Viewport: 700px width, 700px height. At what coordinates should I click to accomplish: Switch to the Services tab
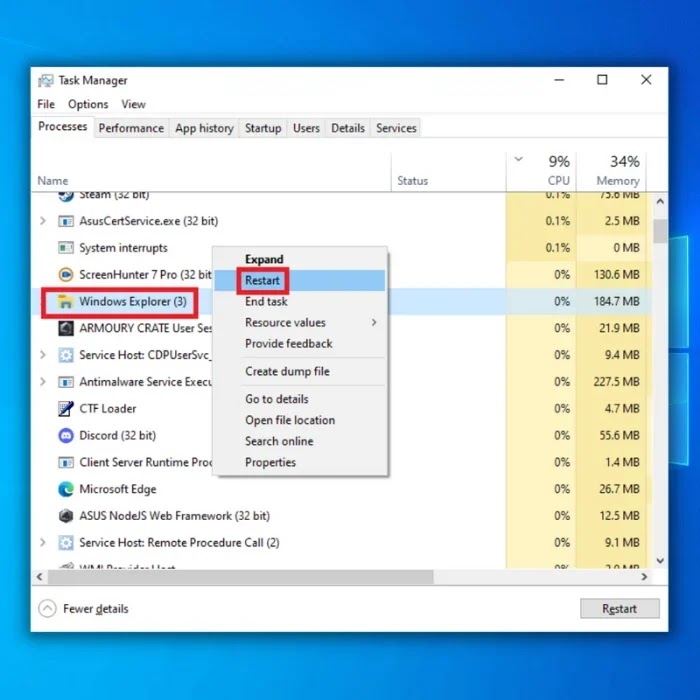[x=396, y=128]
